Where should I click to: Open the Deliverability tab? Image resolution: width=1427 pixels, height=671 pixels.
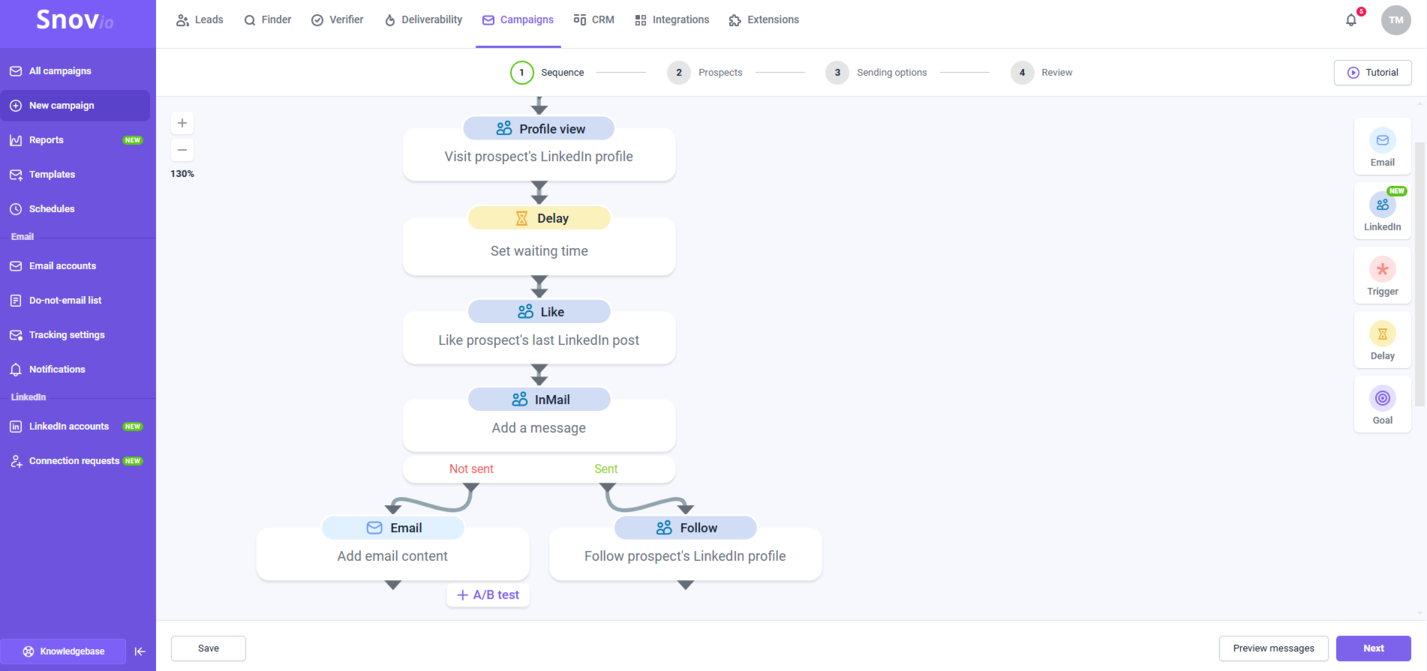[x=423, y=20]
